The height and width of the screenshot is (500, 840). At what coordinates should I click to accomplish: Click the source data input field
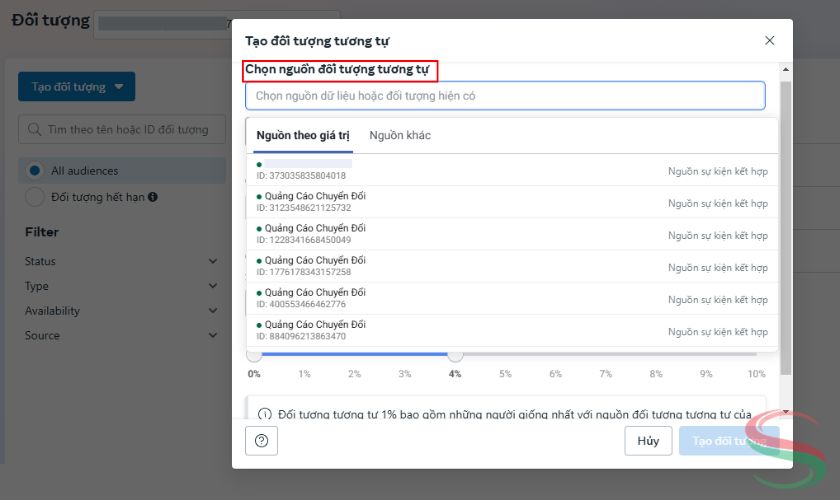click(x=505, y=96)
